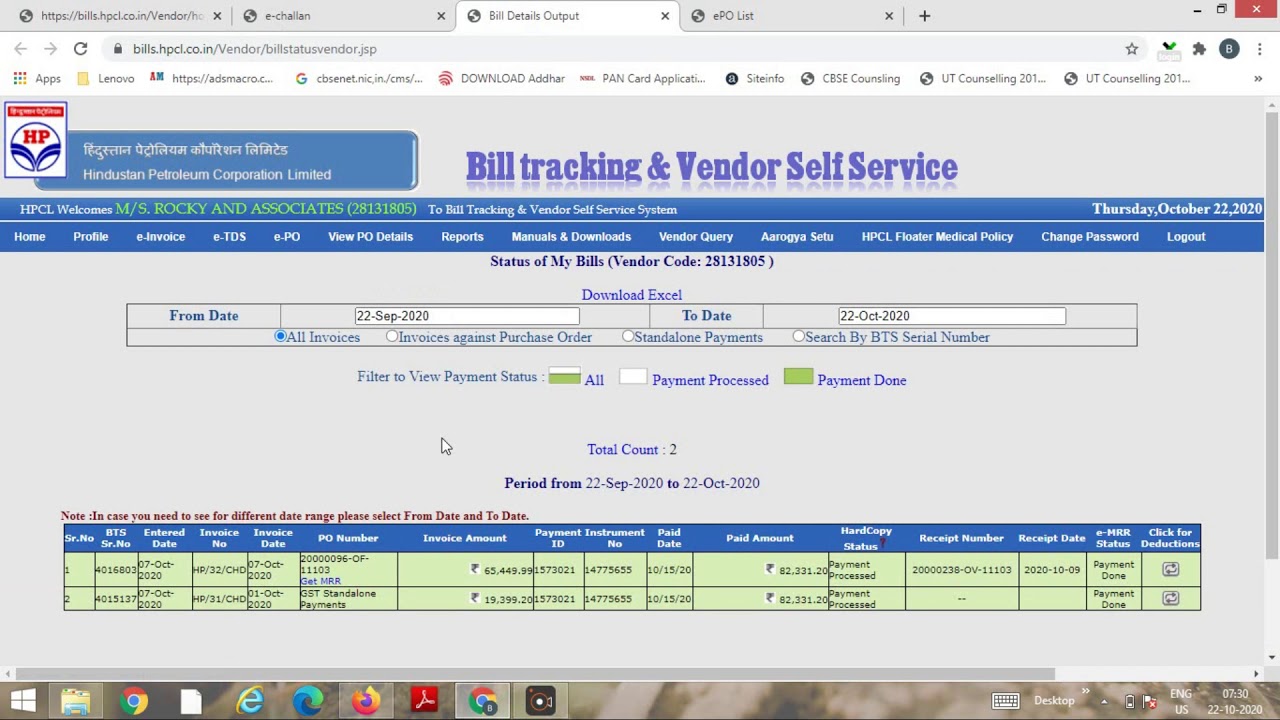Open HPCL Floater Medical Policy

coord(937,237)
